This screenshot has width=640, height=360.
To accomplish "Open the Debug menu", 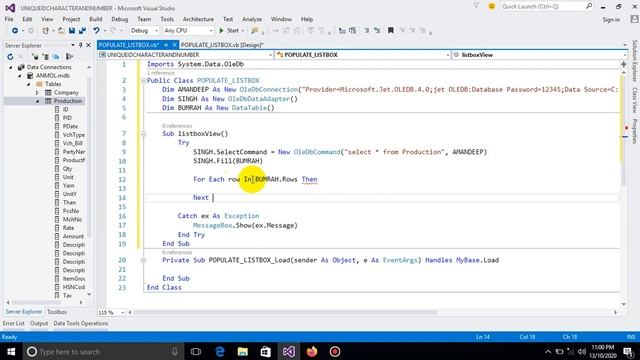I will pos(120,19).
